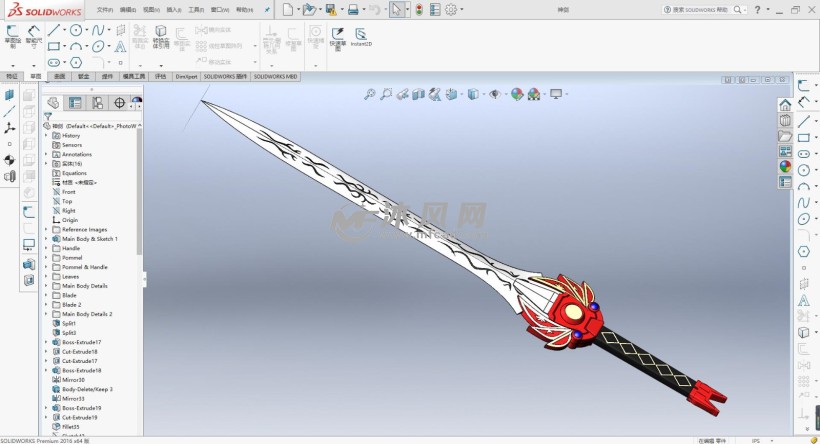Switch to the DimXpert tab
820x444 pixels.
[186, 76]
